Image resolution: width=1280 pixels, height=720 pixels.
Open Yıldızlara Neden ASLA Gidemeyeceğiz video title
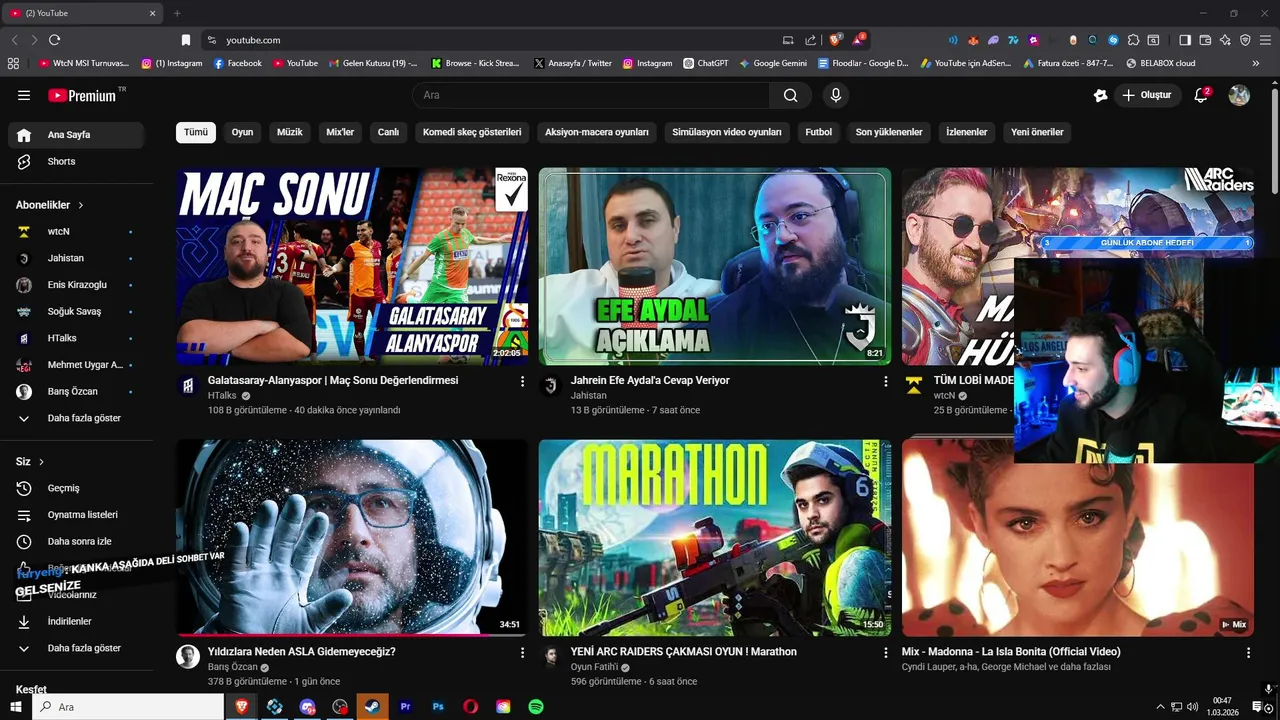301,652
